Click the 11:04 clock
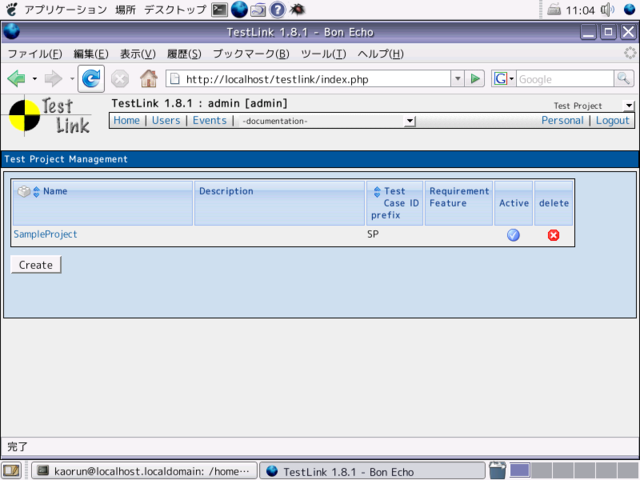The height and width of the screenshot is (480, 640). click(580, 10)
